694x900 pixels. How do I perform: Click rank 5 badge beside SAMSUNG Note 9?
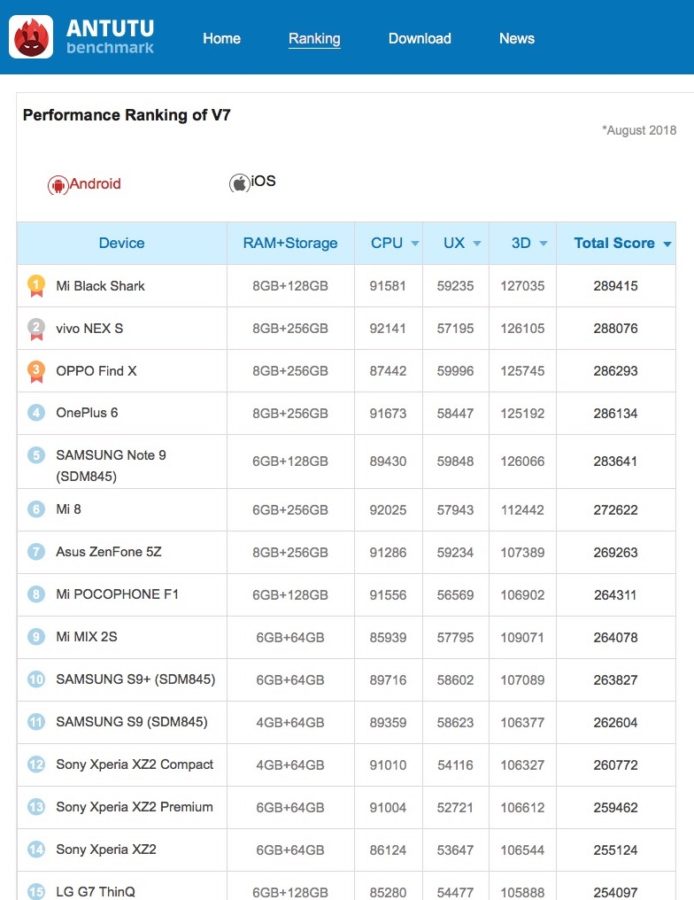36,455
